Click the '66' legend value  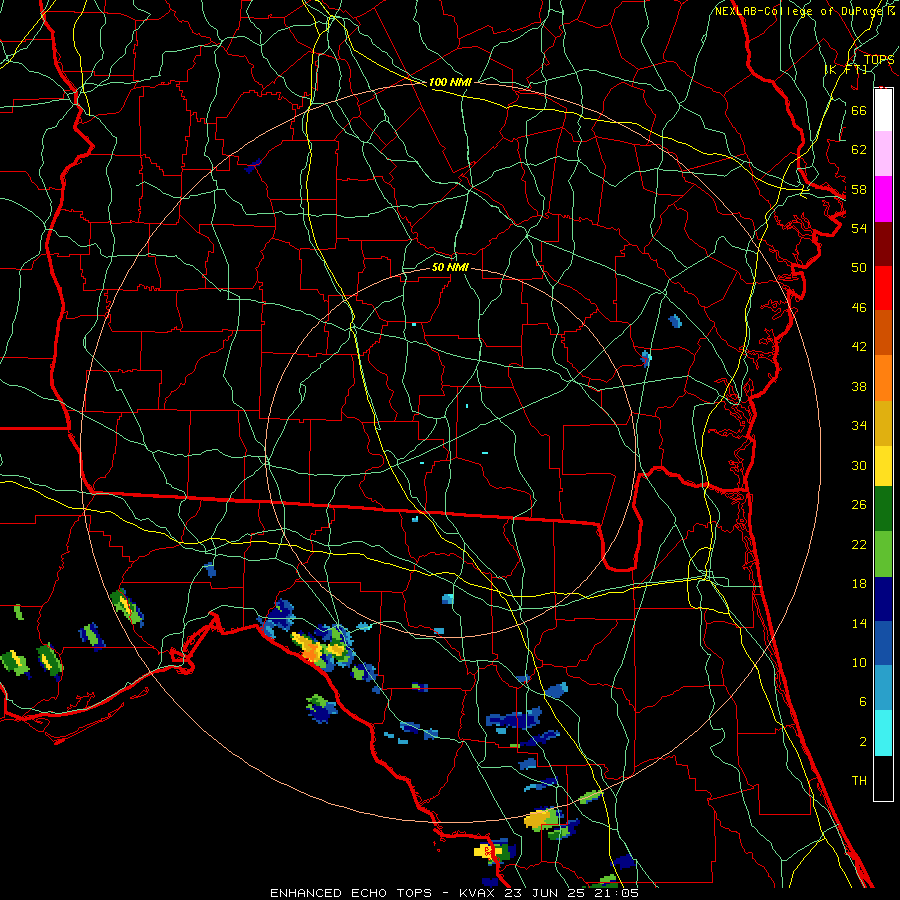coord(859,110)
